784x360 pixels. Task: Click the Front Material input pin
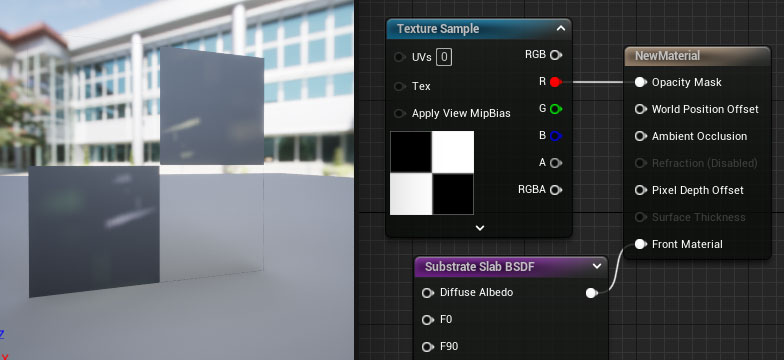[640, 244]
